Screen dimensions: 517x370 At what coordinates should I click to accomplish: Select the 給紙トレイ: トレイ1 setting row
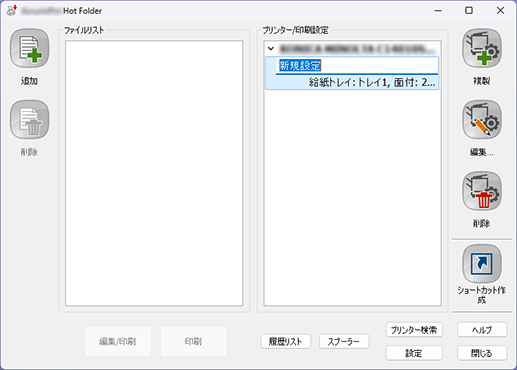[x=352, y=82]
